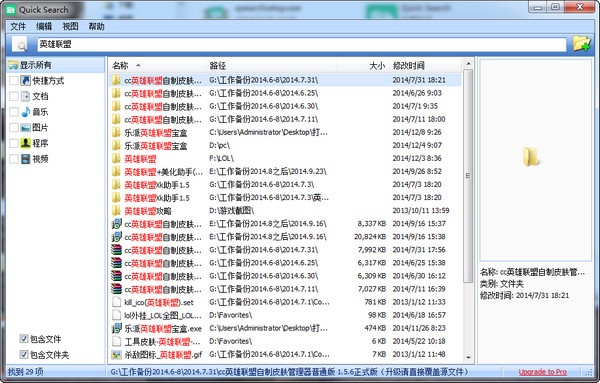Open the 文件 menu
The height and width of the screenshot is (383, 600).
(x=18, y=26)
